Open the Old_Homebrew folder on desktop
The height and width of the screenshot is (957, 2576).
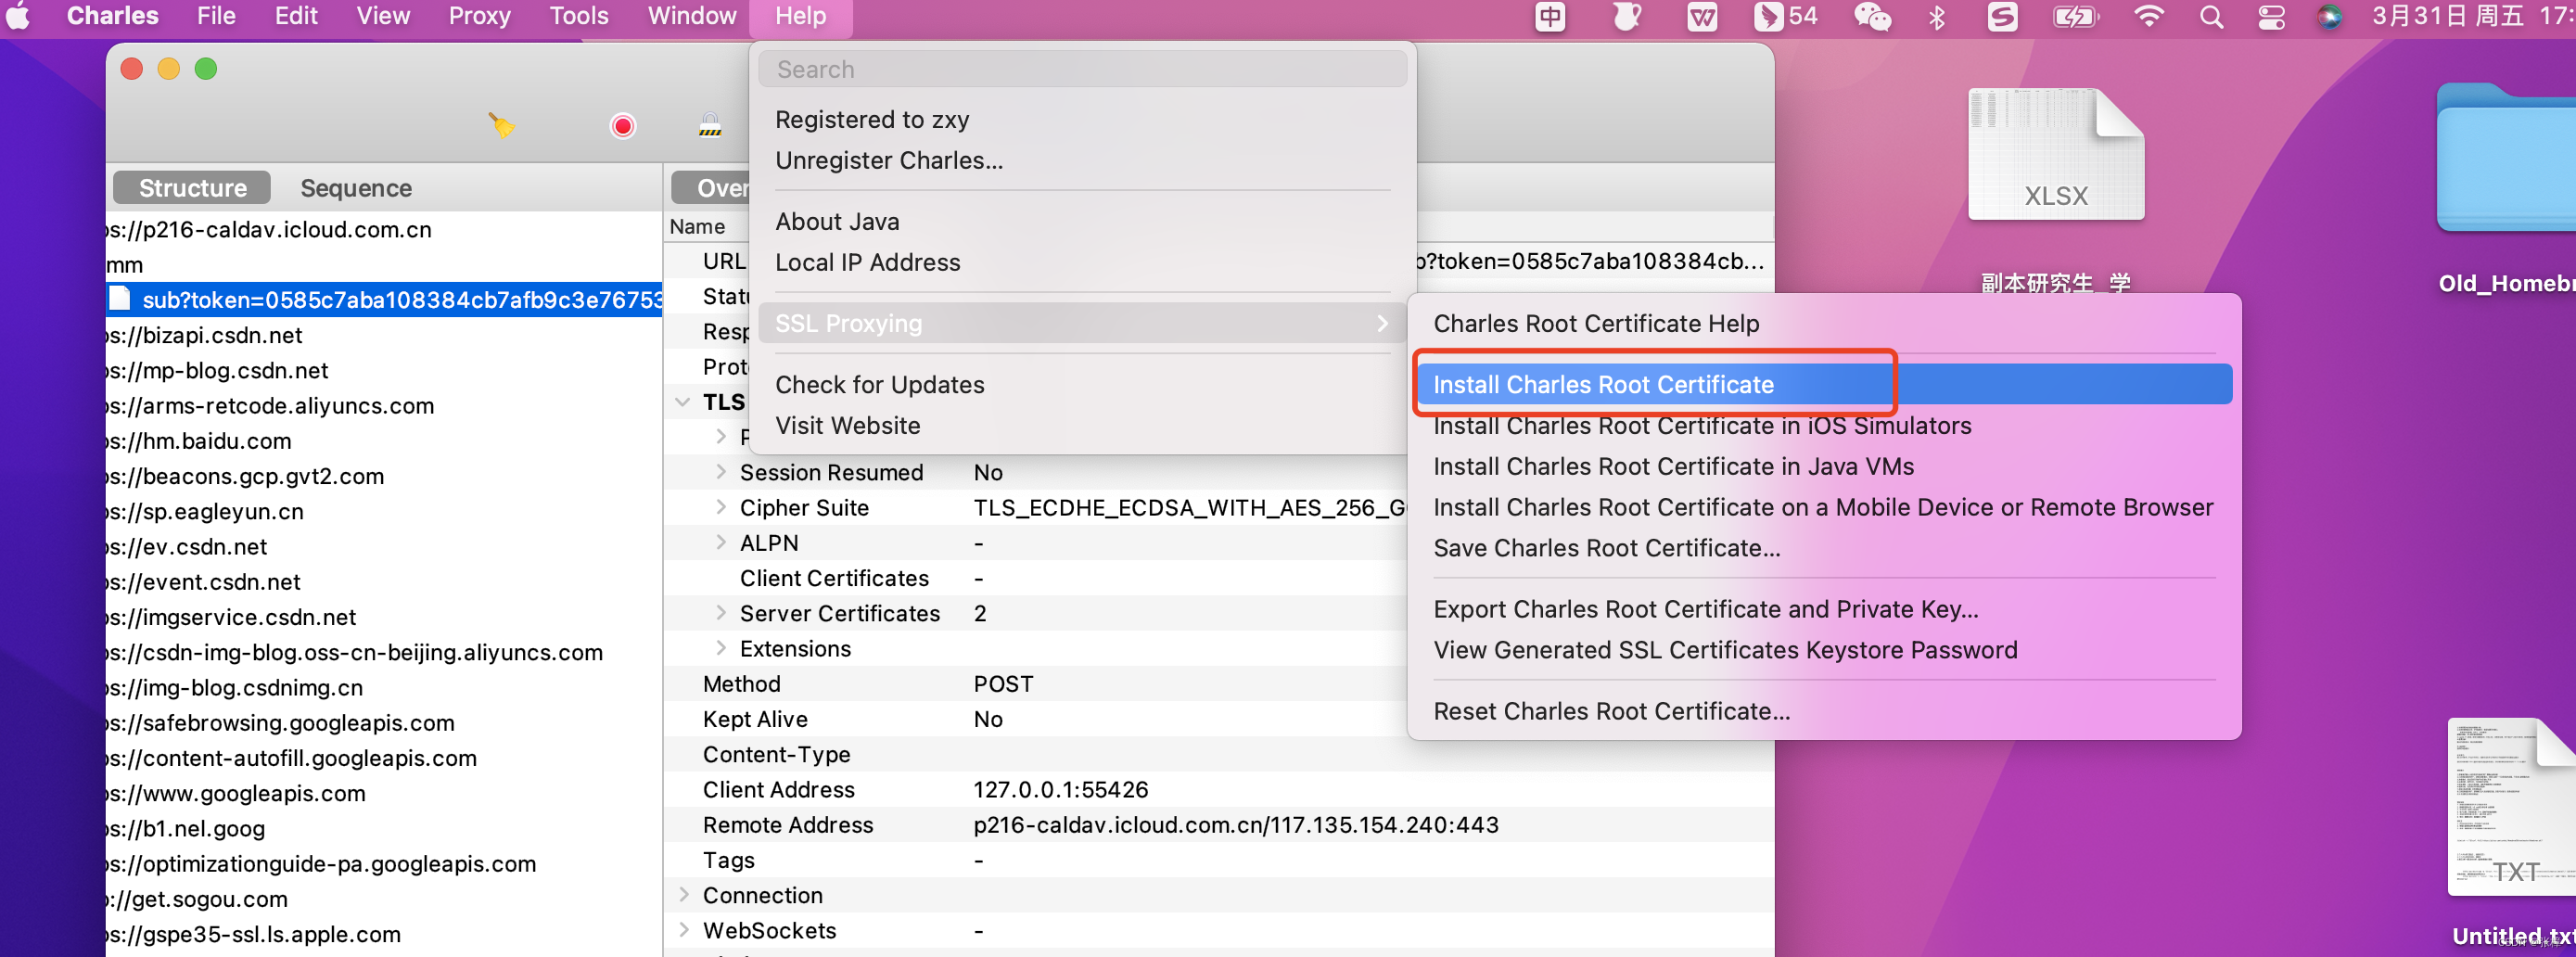(2505, 158)
